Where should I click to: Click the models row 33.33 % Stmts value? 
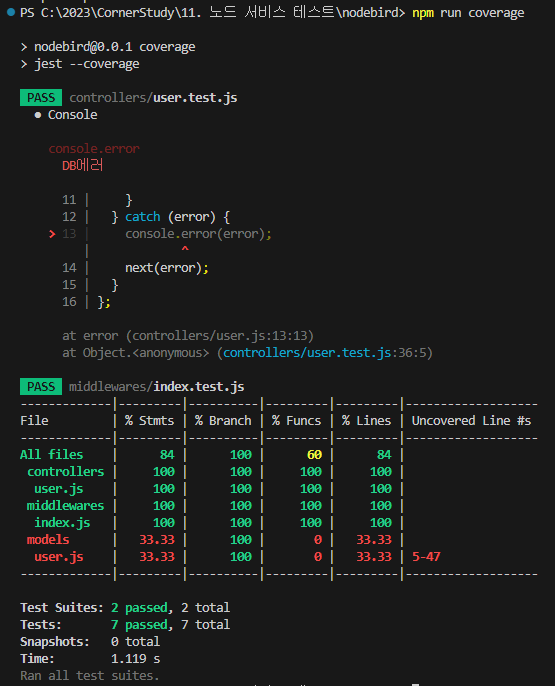click(157, 540)
